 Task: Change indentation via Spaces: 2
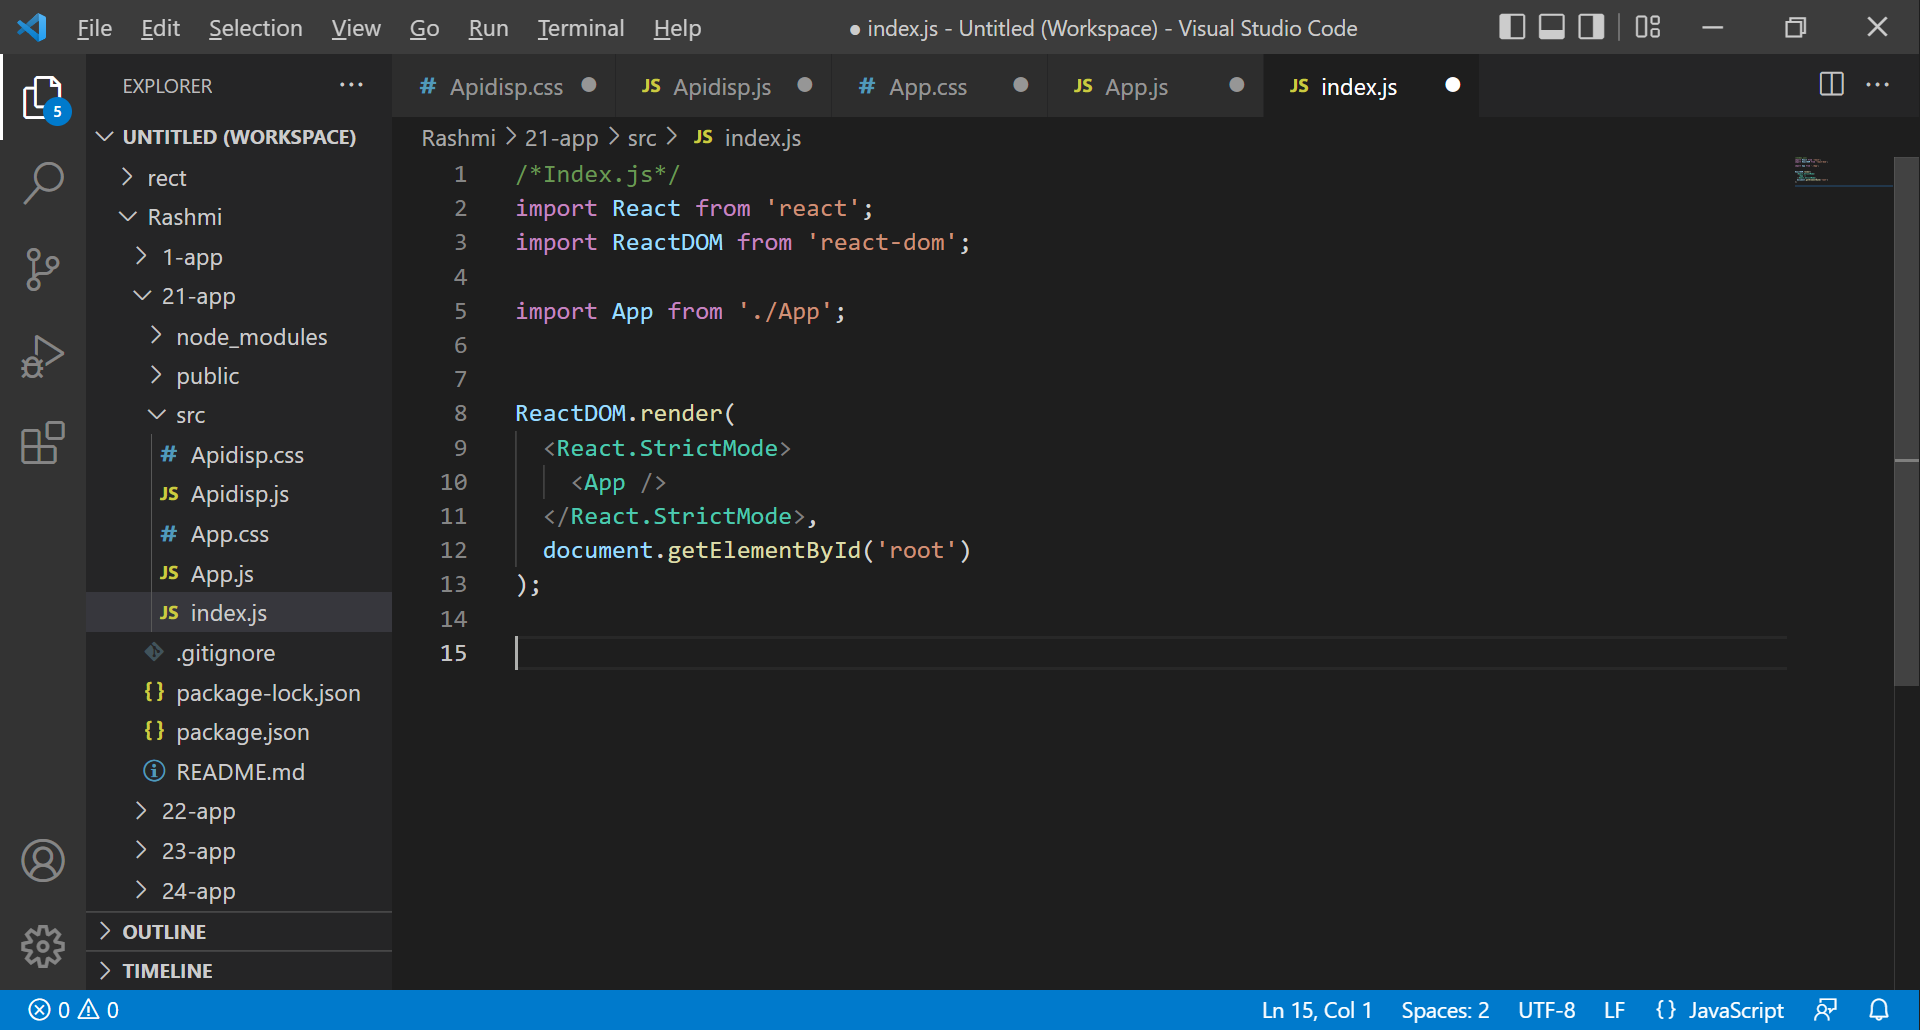click(1445, 1010)
